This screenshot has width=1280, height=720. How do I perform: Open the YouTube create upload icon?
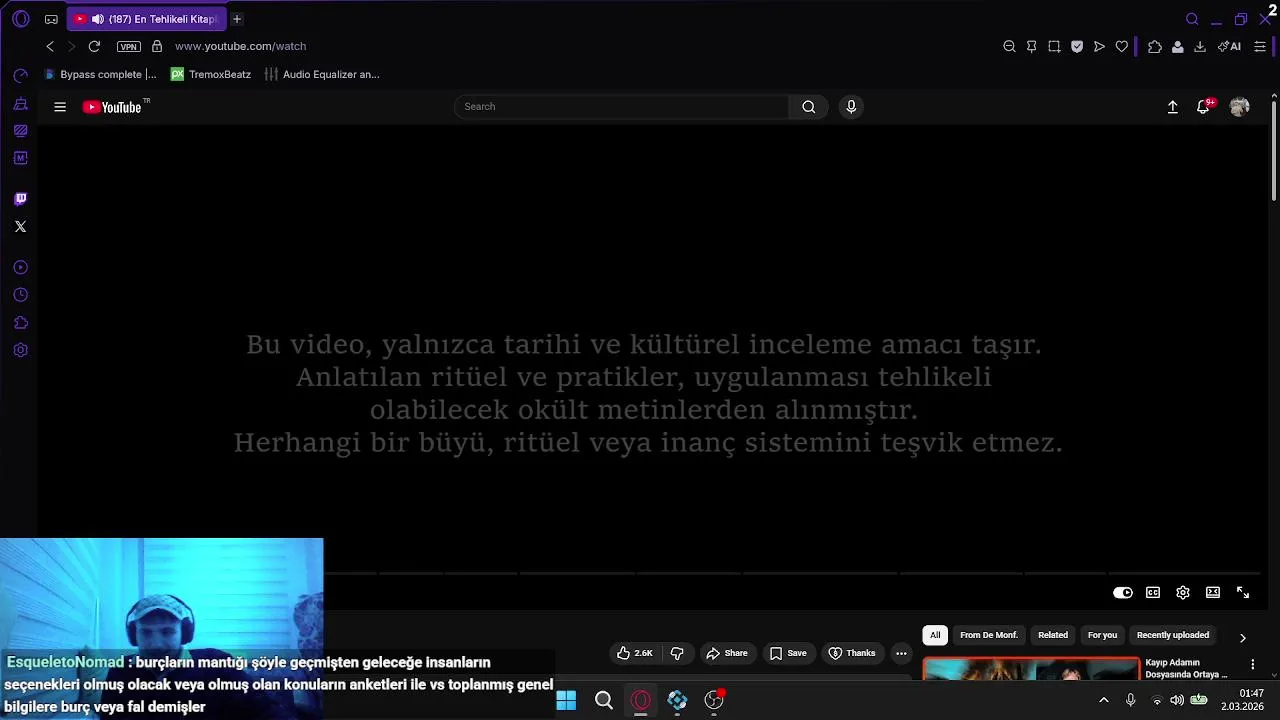coord(1173,107)
